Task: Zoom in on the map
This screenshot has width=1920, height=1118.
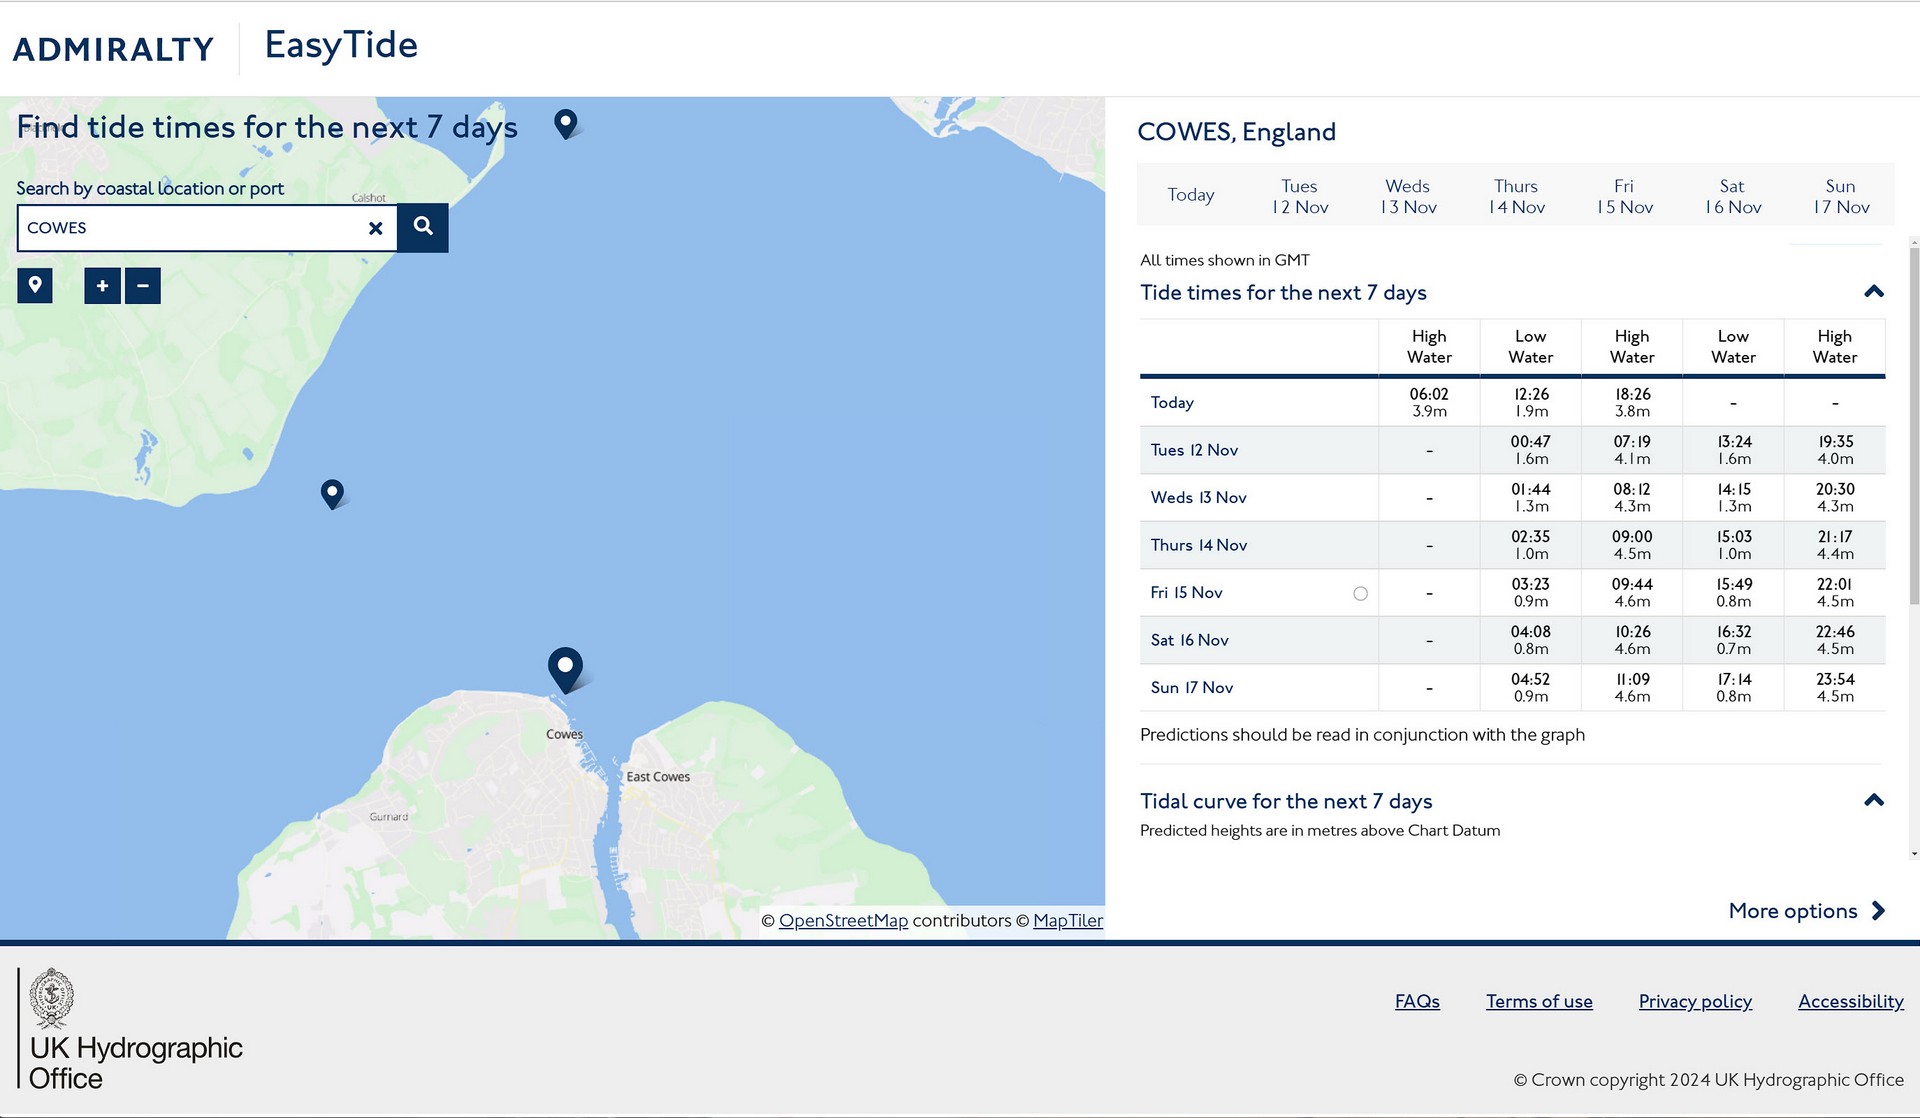Action: (102, 286)
